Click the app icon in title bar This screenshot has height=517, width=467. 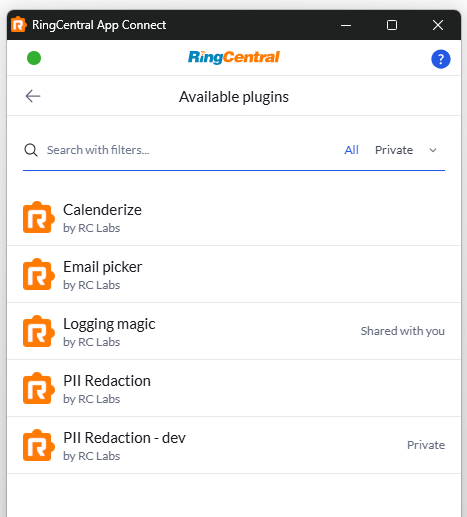[19, 25]
